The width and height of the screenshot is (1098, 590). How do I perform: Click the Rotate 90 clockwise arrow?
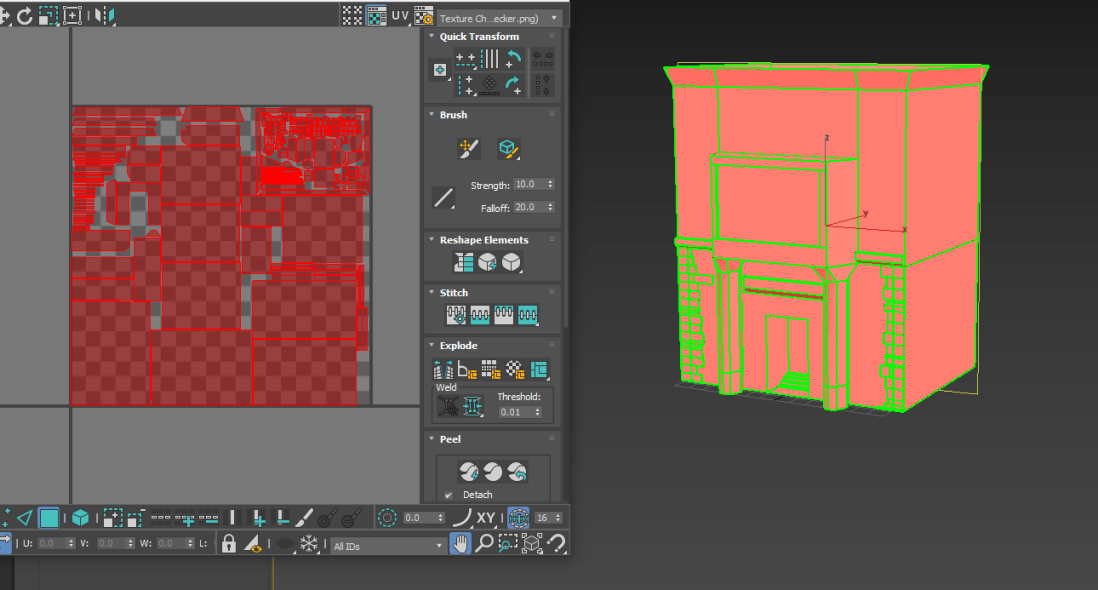[x=514, y=83]
